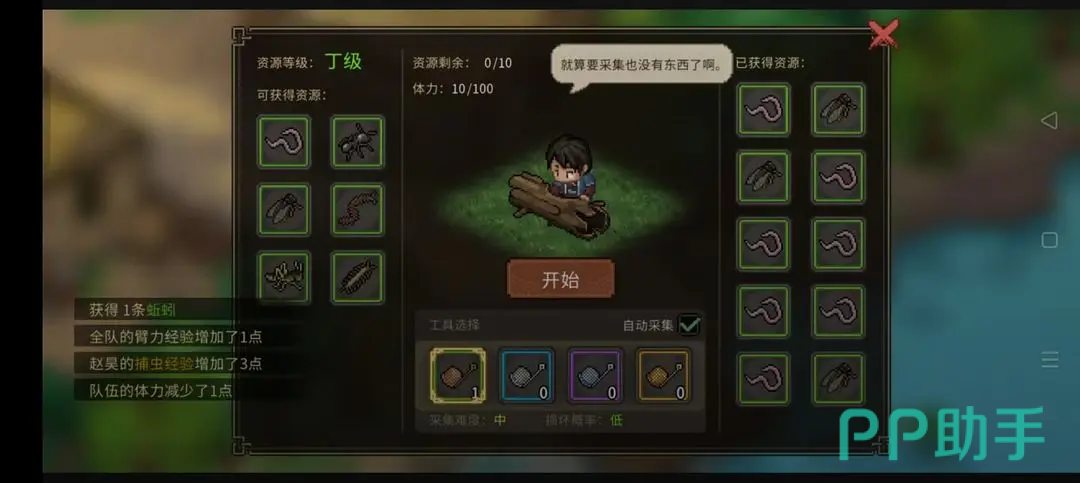The width and height of the screenshot is (1080, 483).
Task: Select the blue-bordered net tool
Action: 526,376
